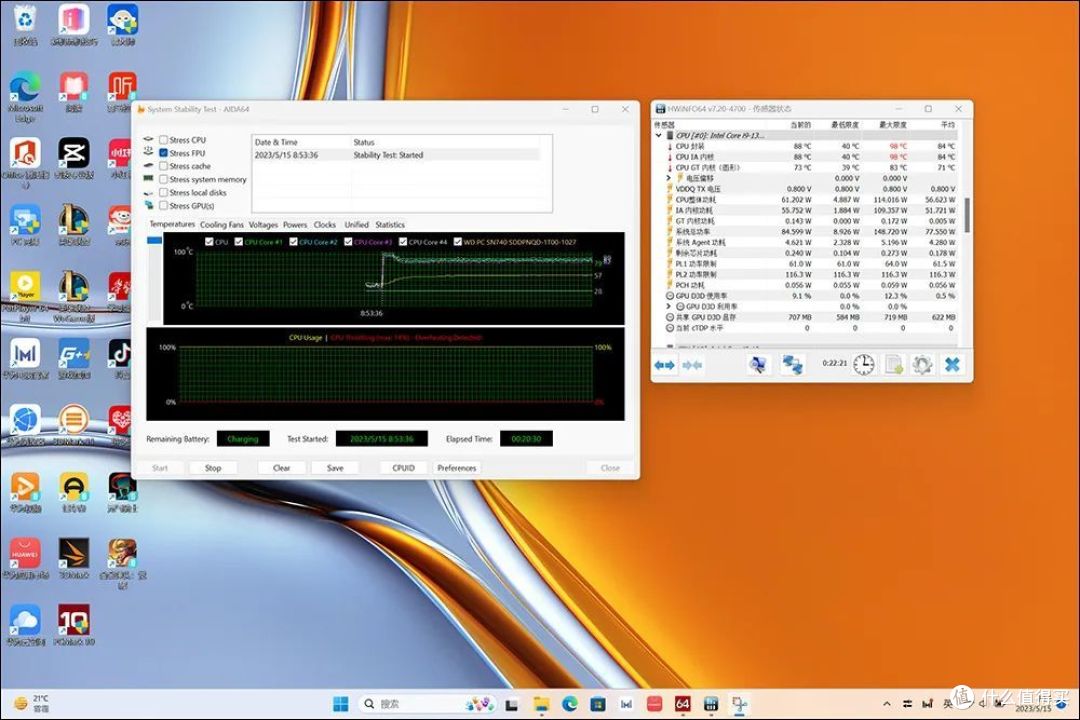Switch to Unified tab

[356, 225]
